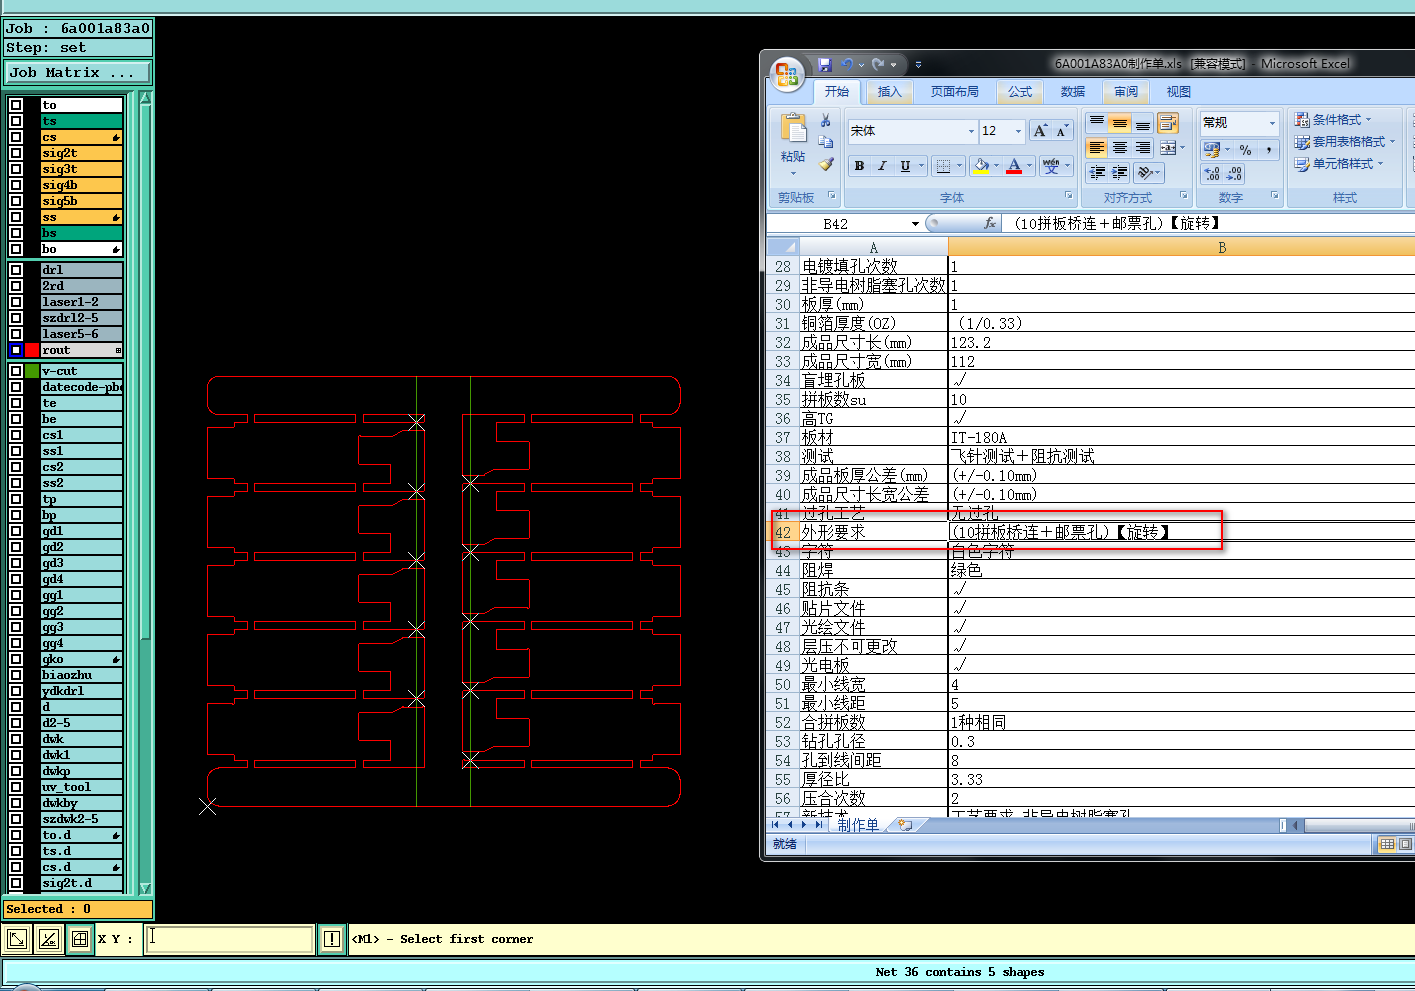Toggle checkbox for layer biaozhu
Viewport: 1415px width, 991px height.
[16, 675]
